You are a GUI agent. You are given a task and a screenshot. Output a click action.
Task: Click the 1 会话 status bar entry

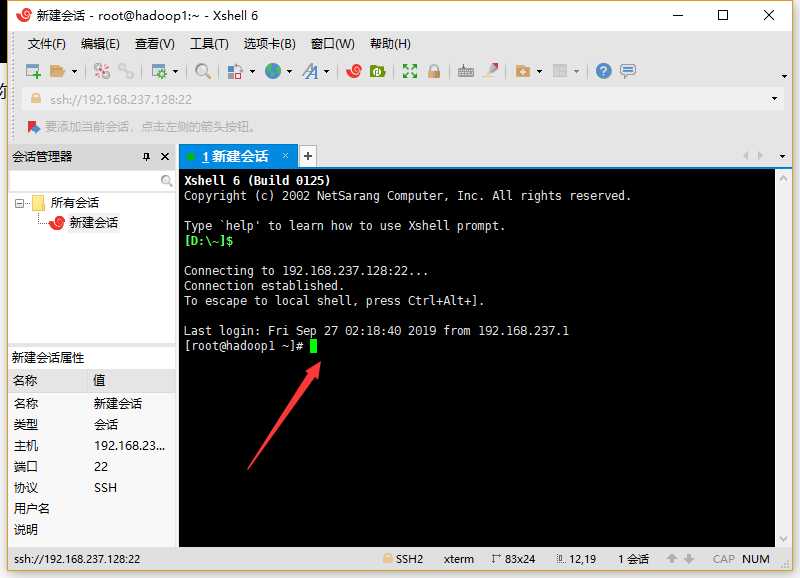point(633,559)
